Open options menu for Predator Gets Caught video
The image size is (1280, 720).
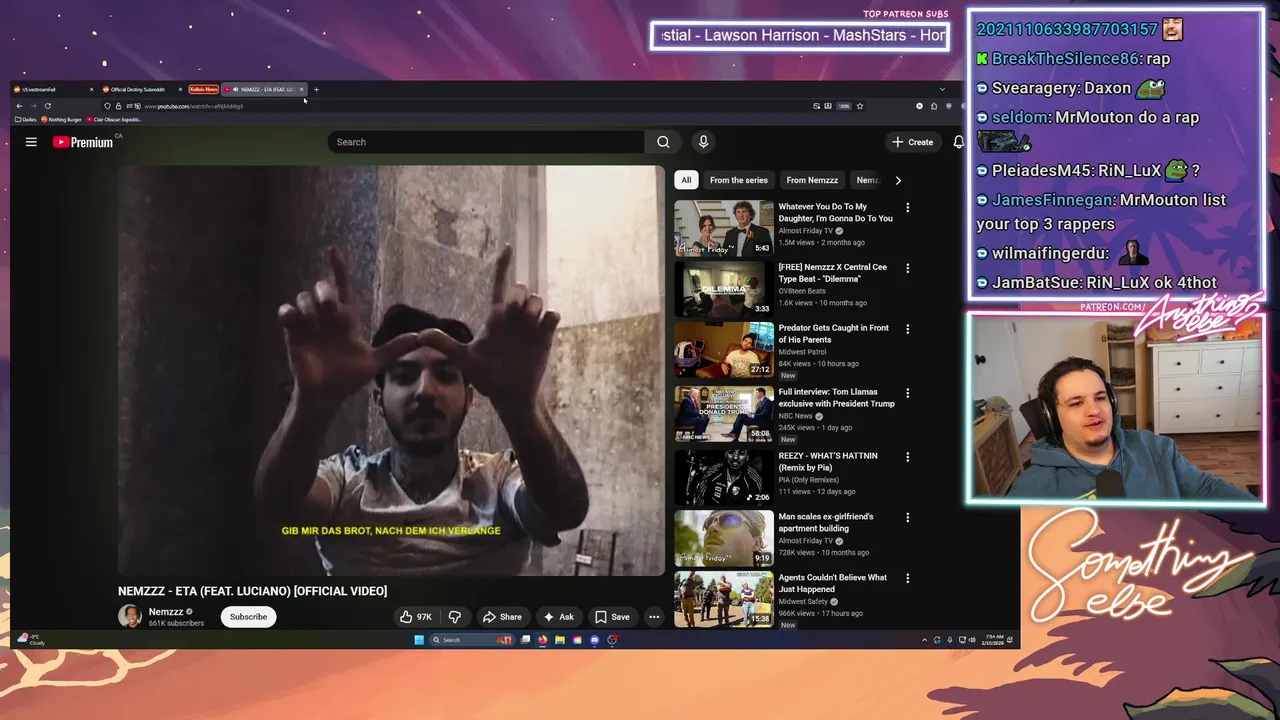tap(907, 328)
